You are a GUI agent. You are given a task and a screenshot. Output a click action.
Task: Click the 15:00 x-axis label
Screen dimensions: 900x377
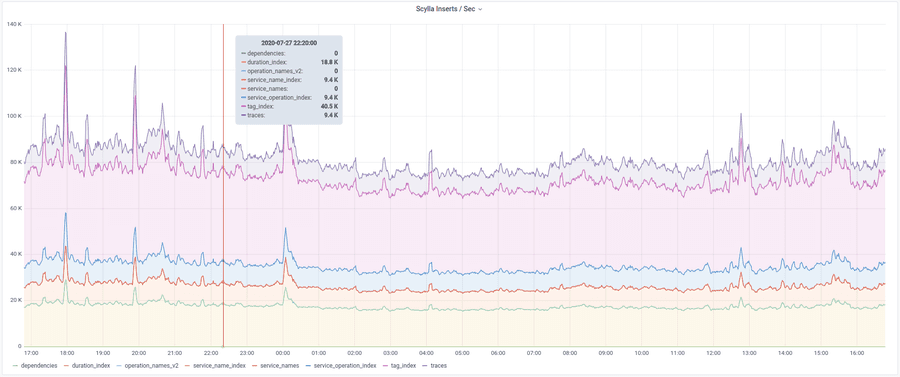[821, 353]
